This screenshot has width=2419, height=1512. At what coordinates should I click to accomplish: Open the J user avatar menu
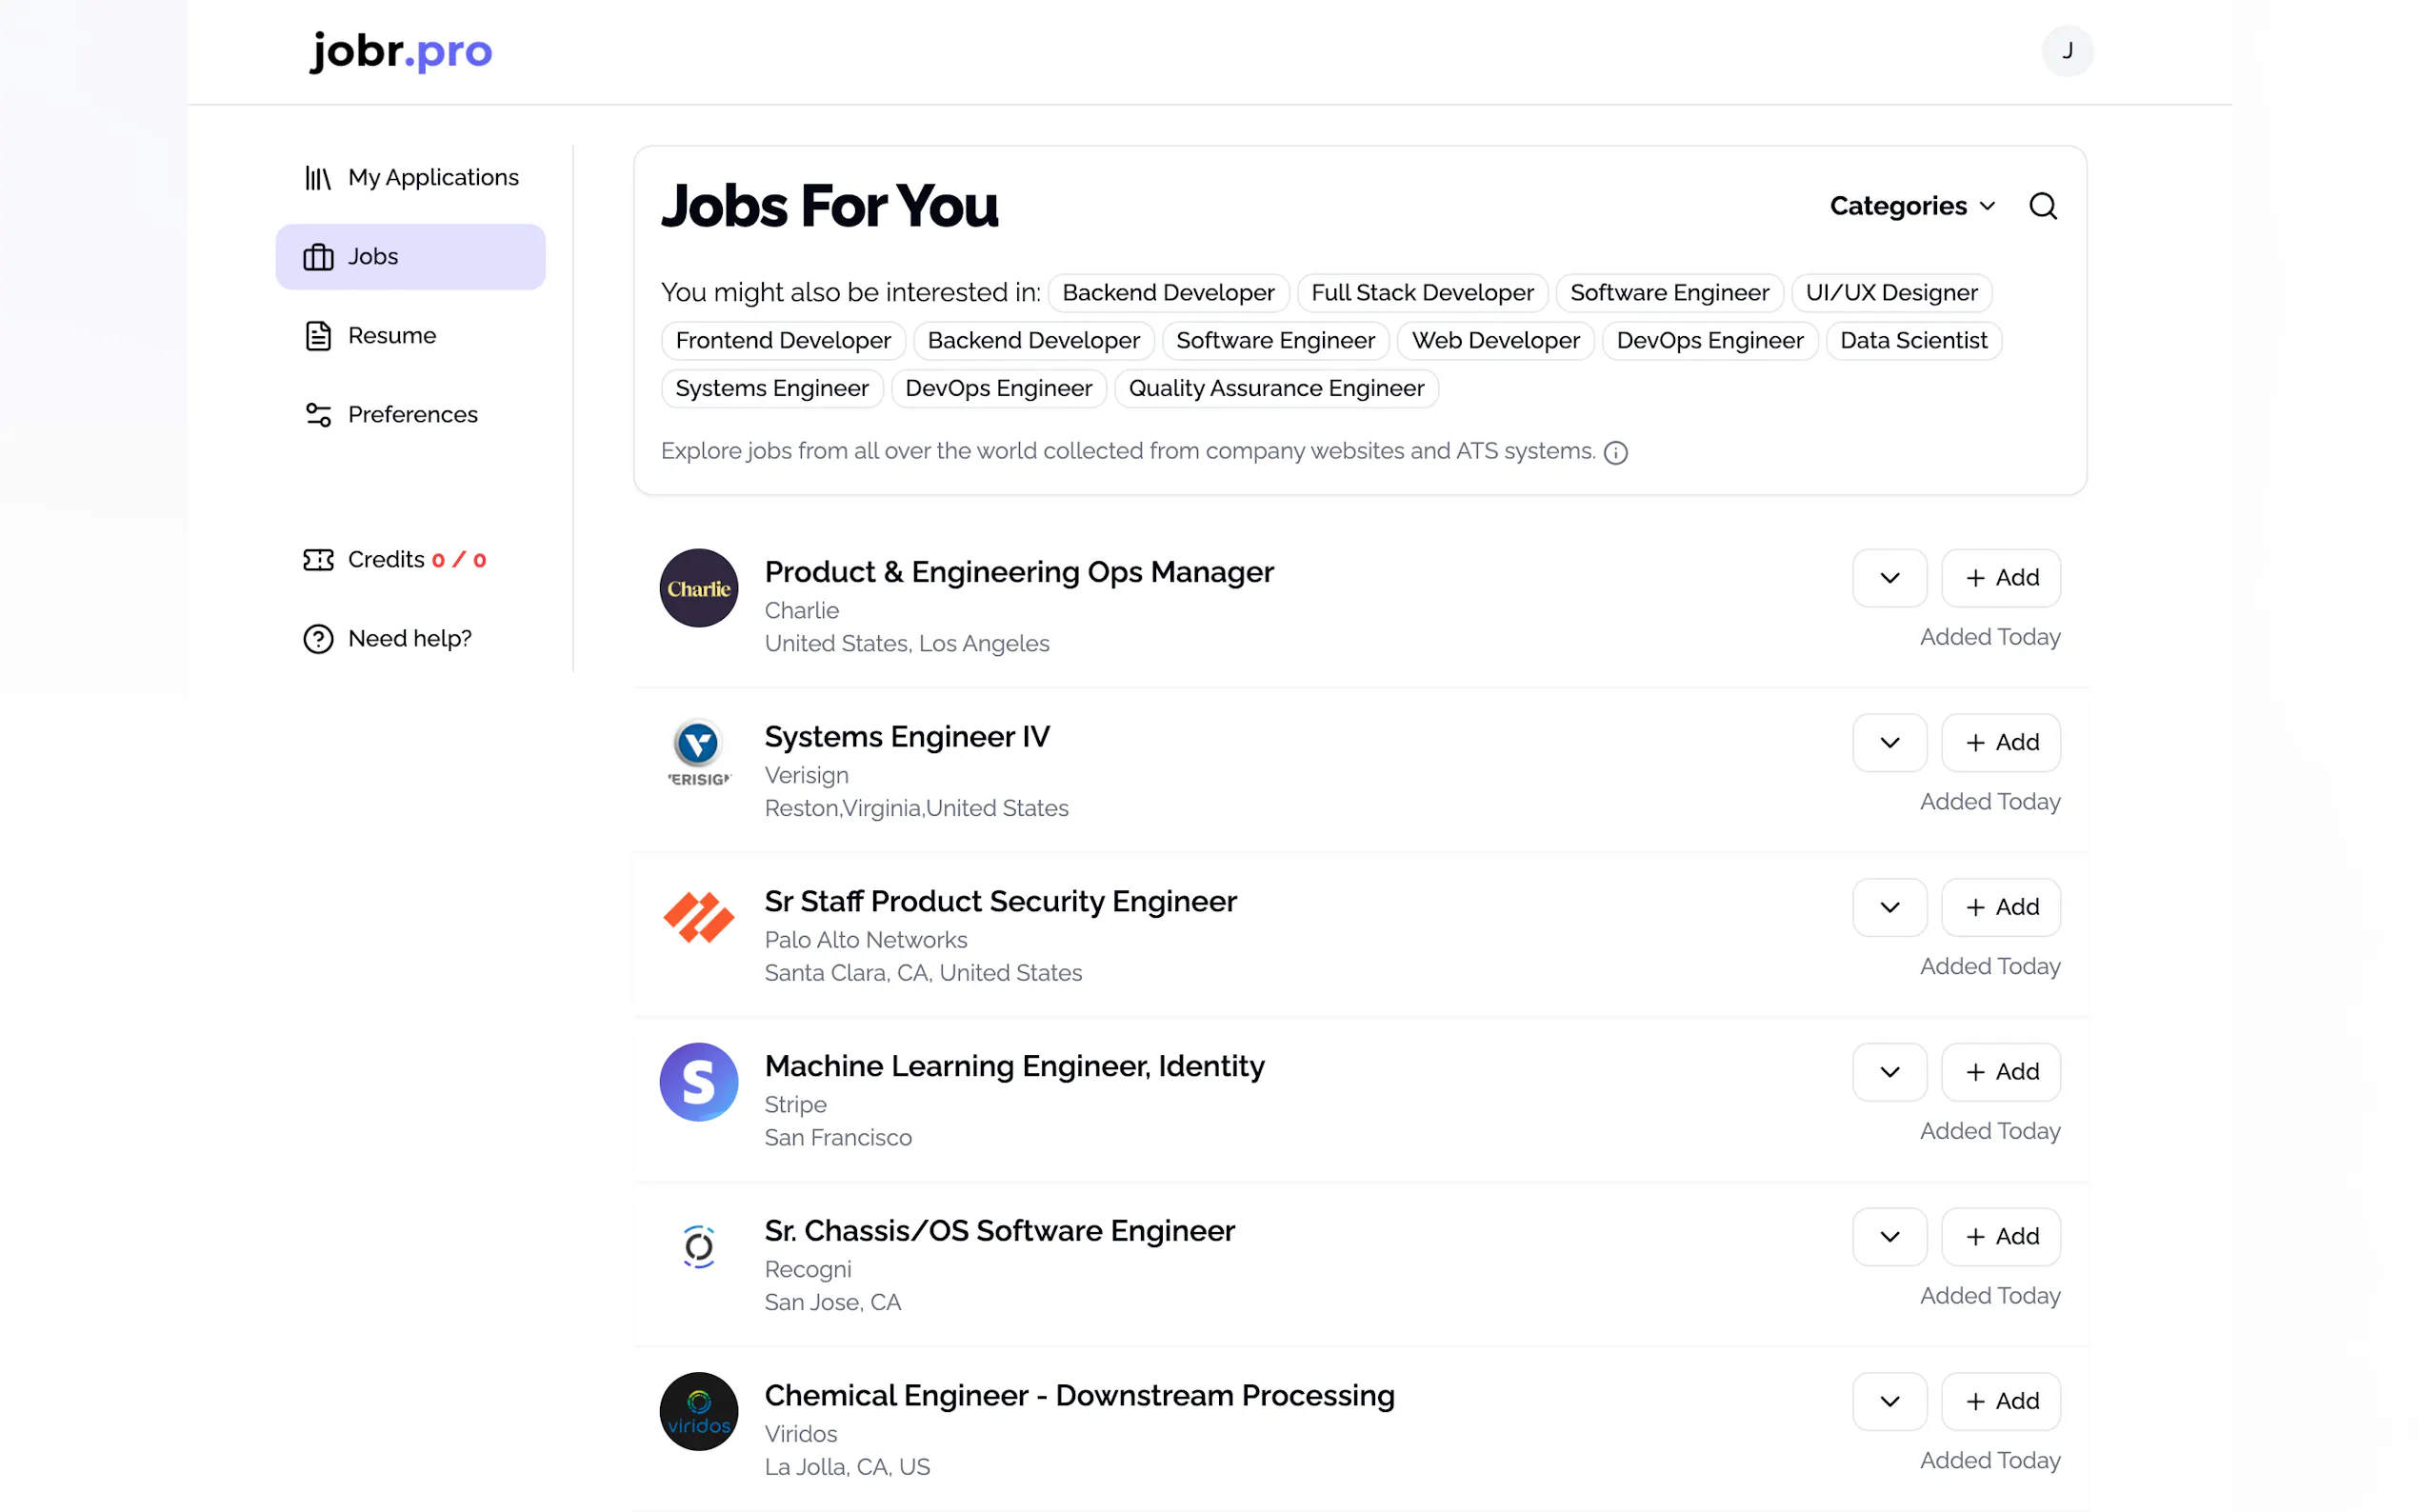pos(2066,51)
